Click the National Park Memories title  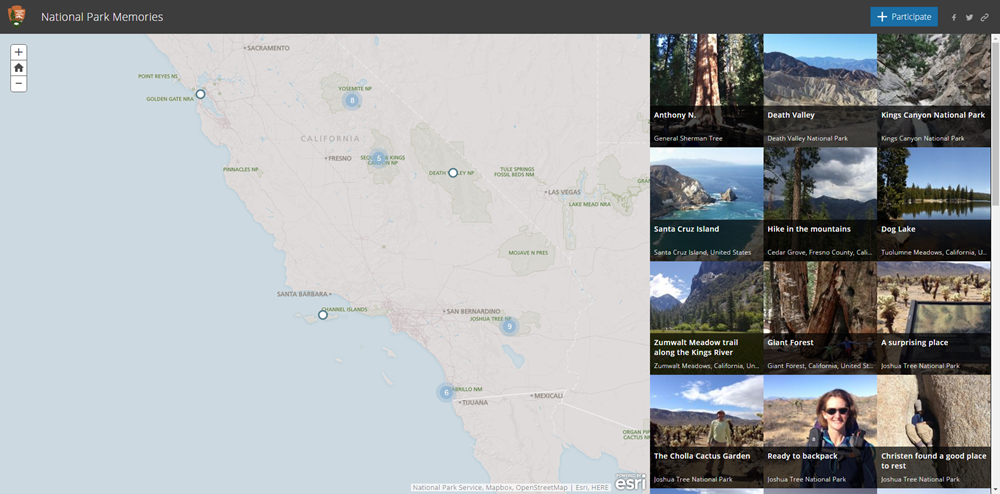click(102, 17)
